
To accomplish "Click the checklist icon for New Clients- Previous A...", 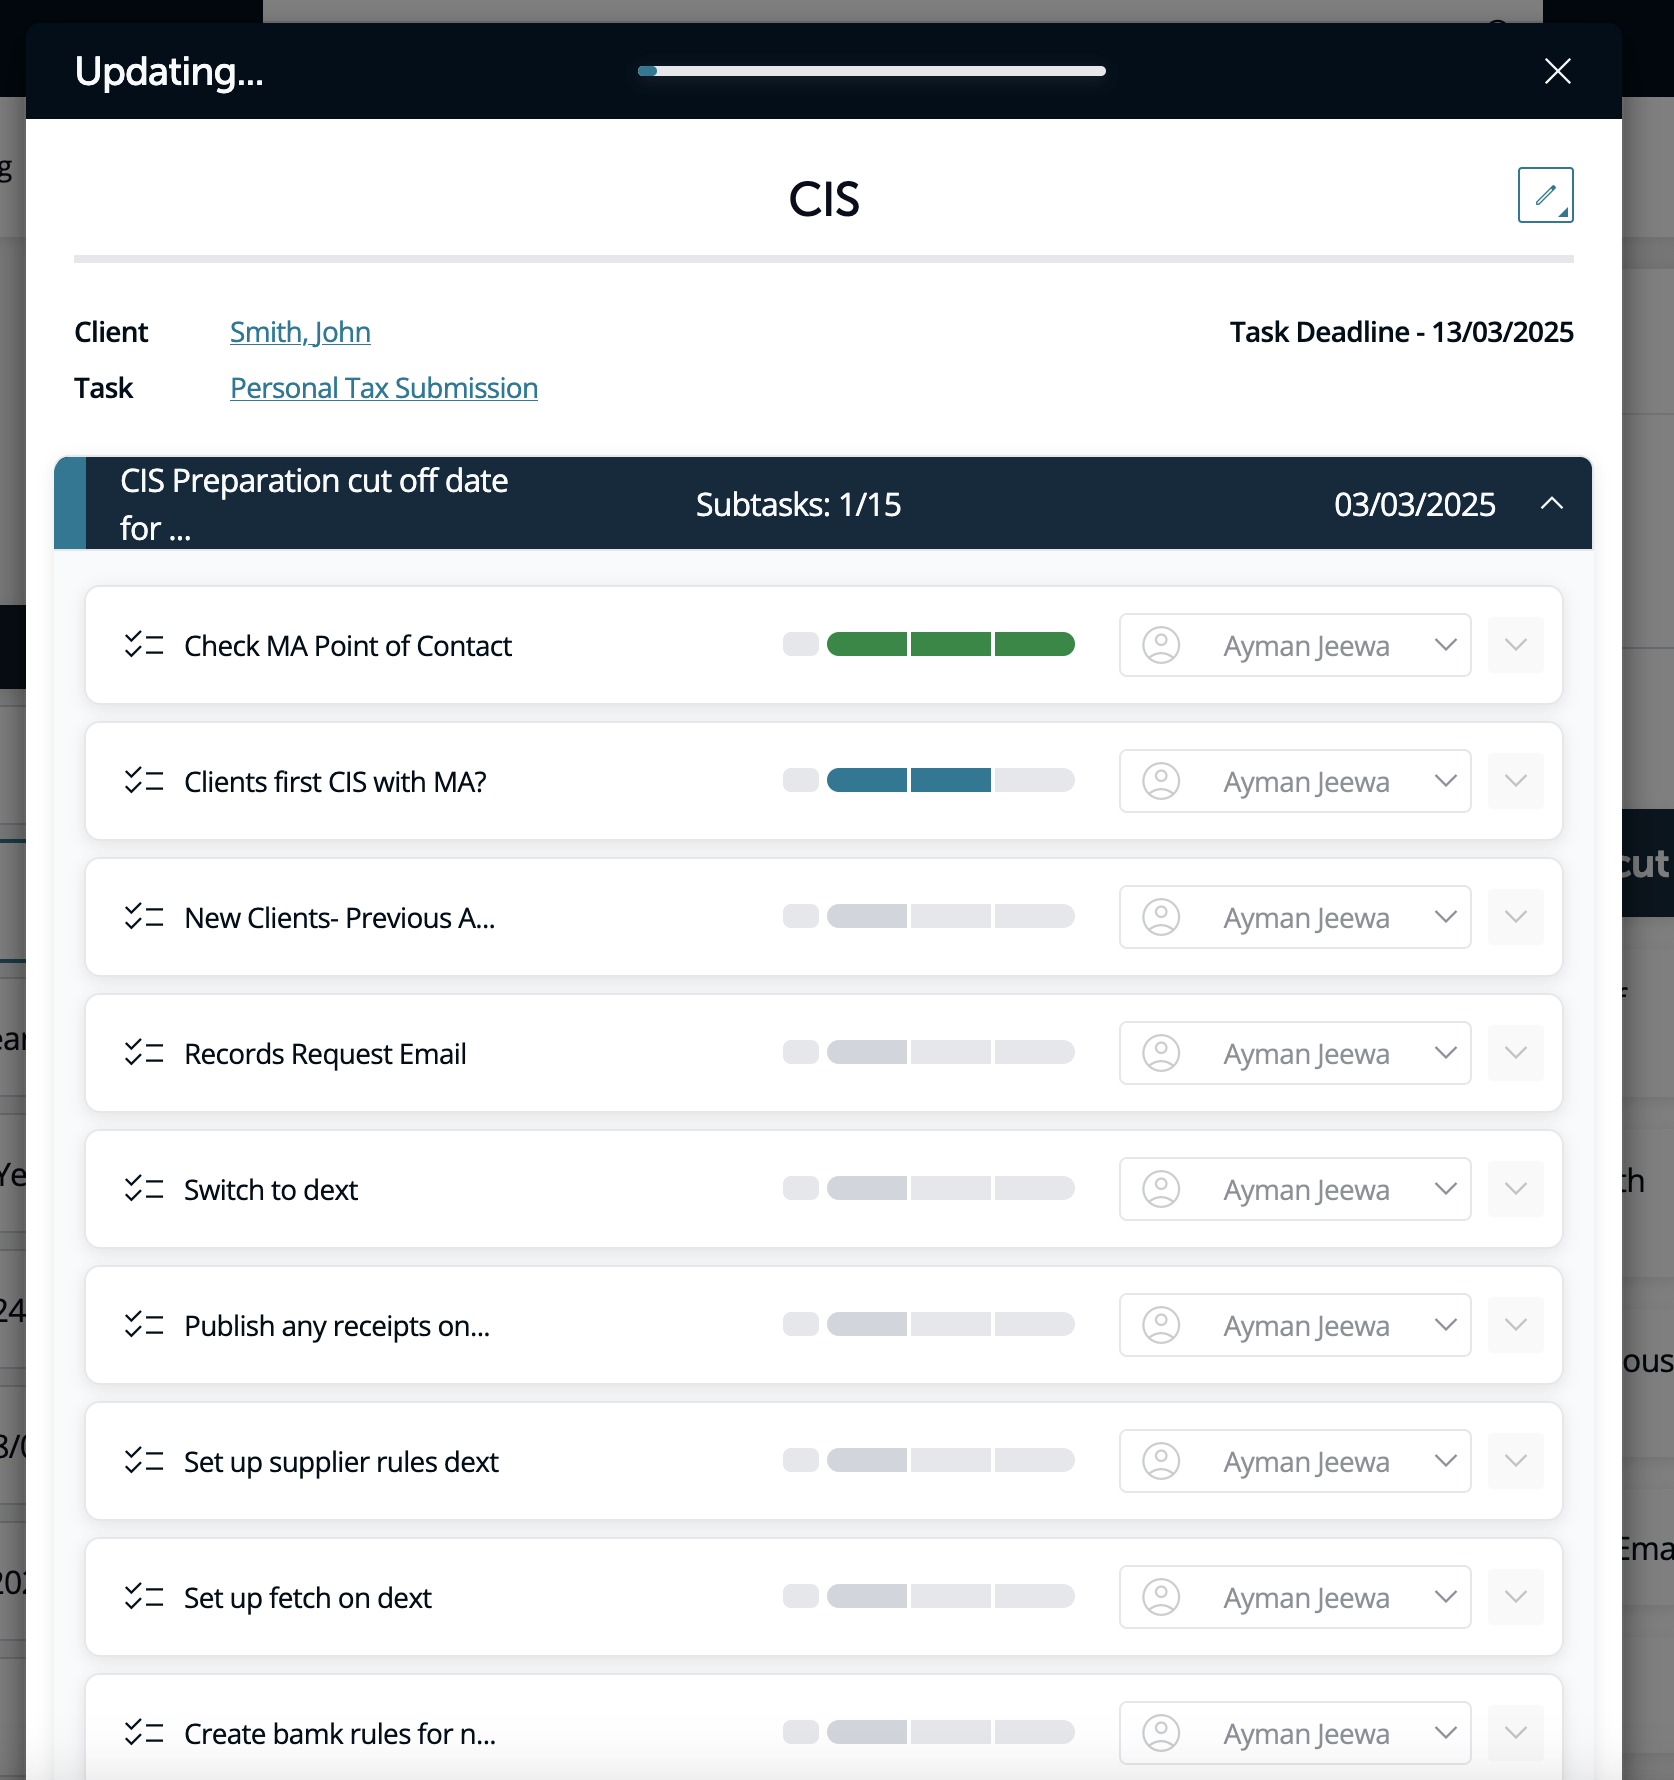I will (144, 917).
